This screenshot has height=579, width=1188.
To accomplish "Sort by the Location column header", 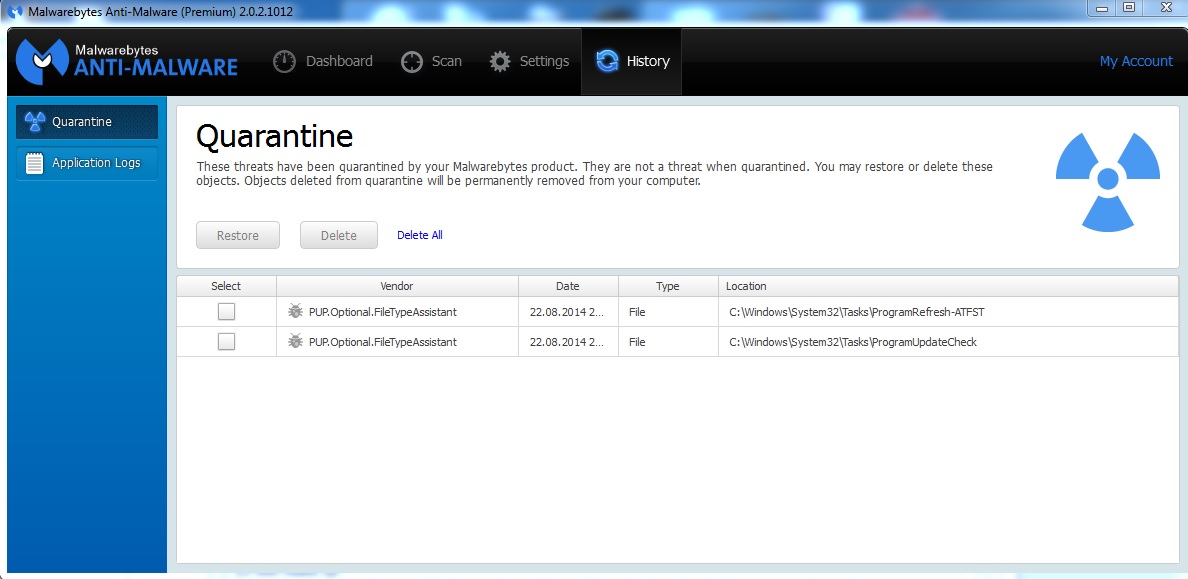I will 949,286.
